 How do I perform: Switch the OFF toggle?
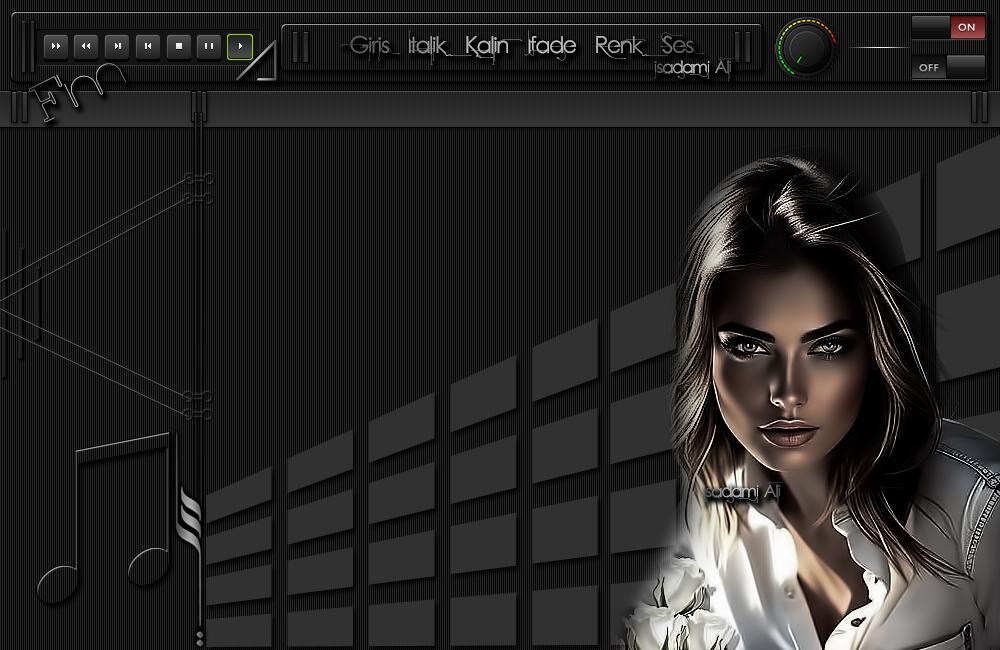[948, 67]
